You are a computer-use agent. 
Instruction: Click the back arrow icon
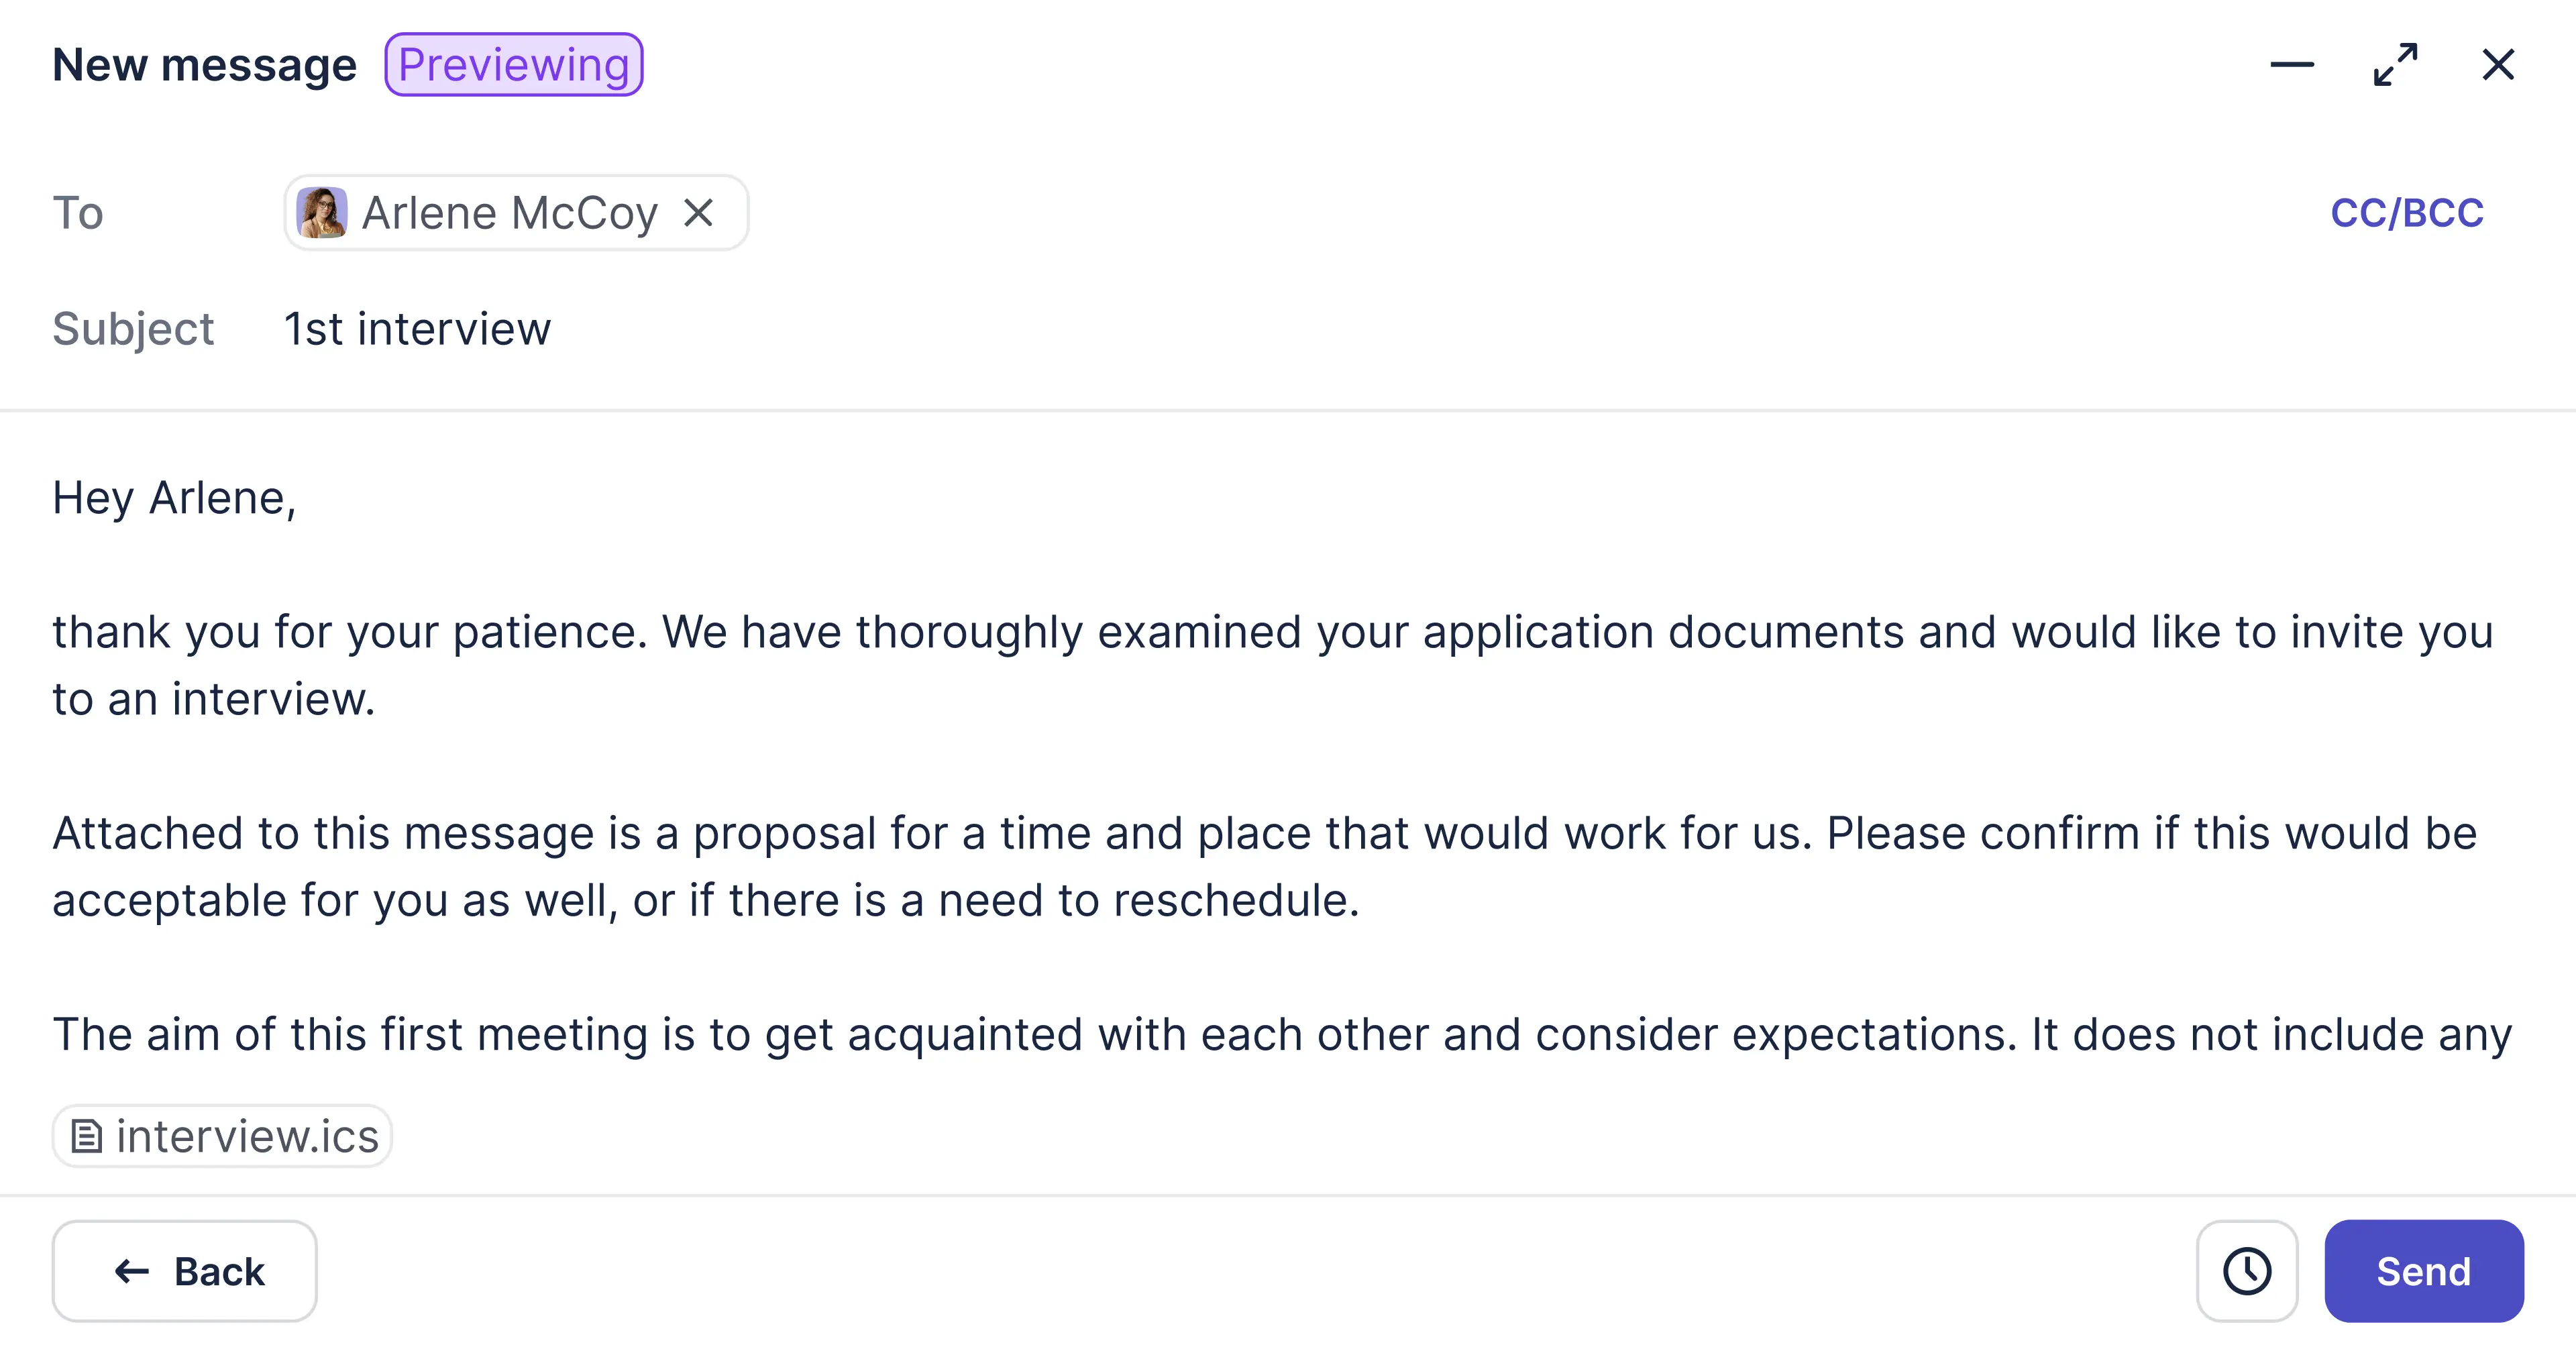pyautogui.click(x=132, y=1271)
